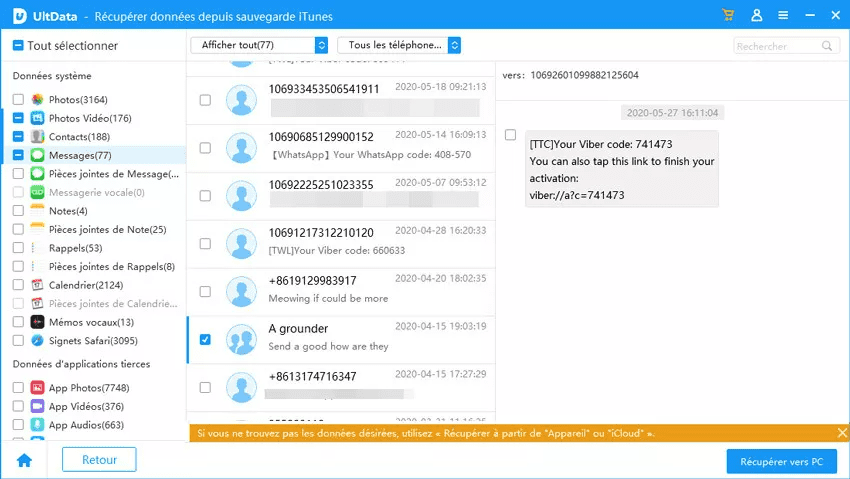Click the Récupérer vers PC button
This screenshot has height=479, width=850.
pyautogui.click(x=781, y=461)
